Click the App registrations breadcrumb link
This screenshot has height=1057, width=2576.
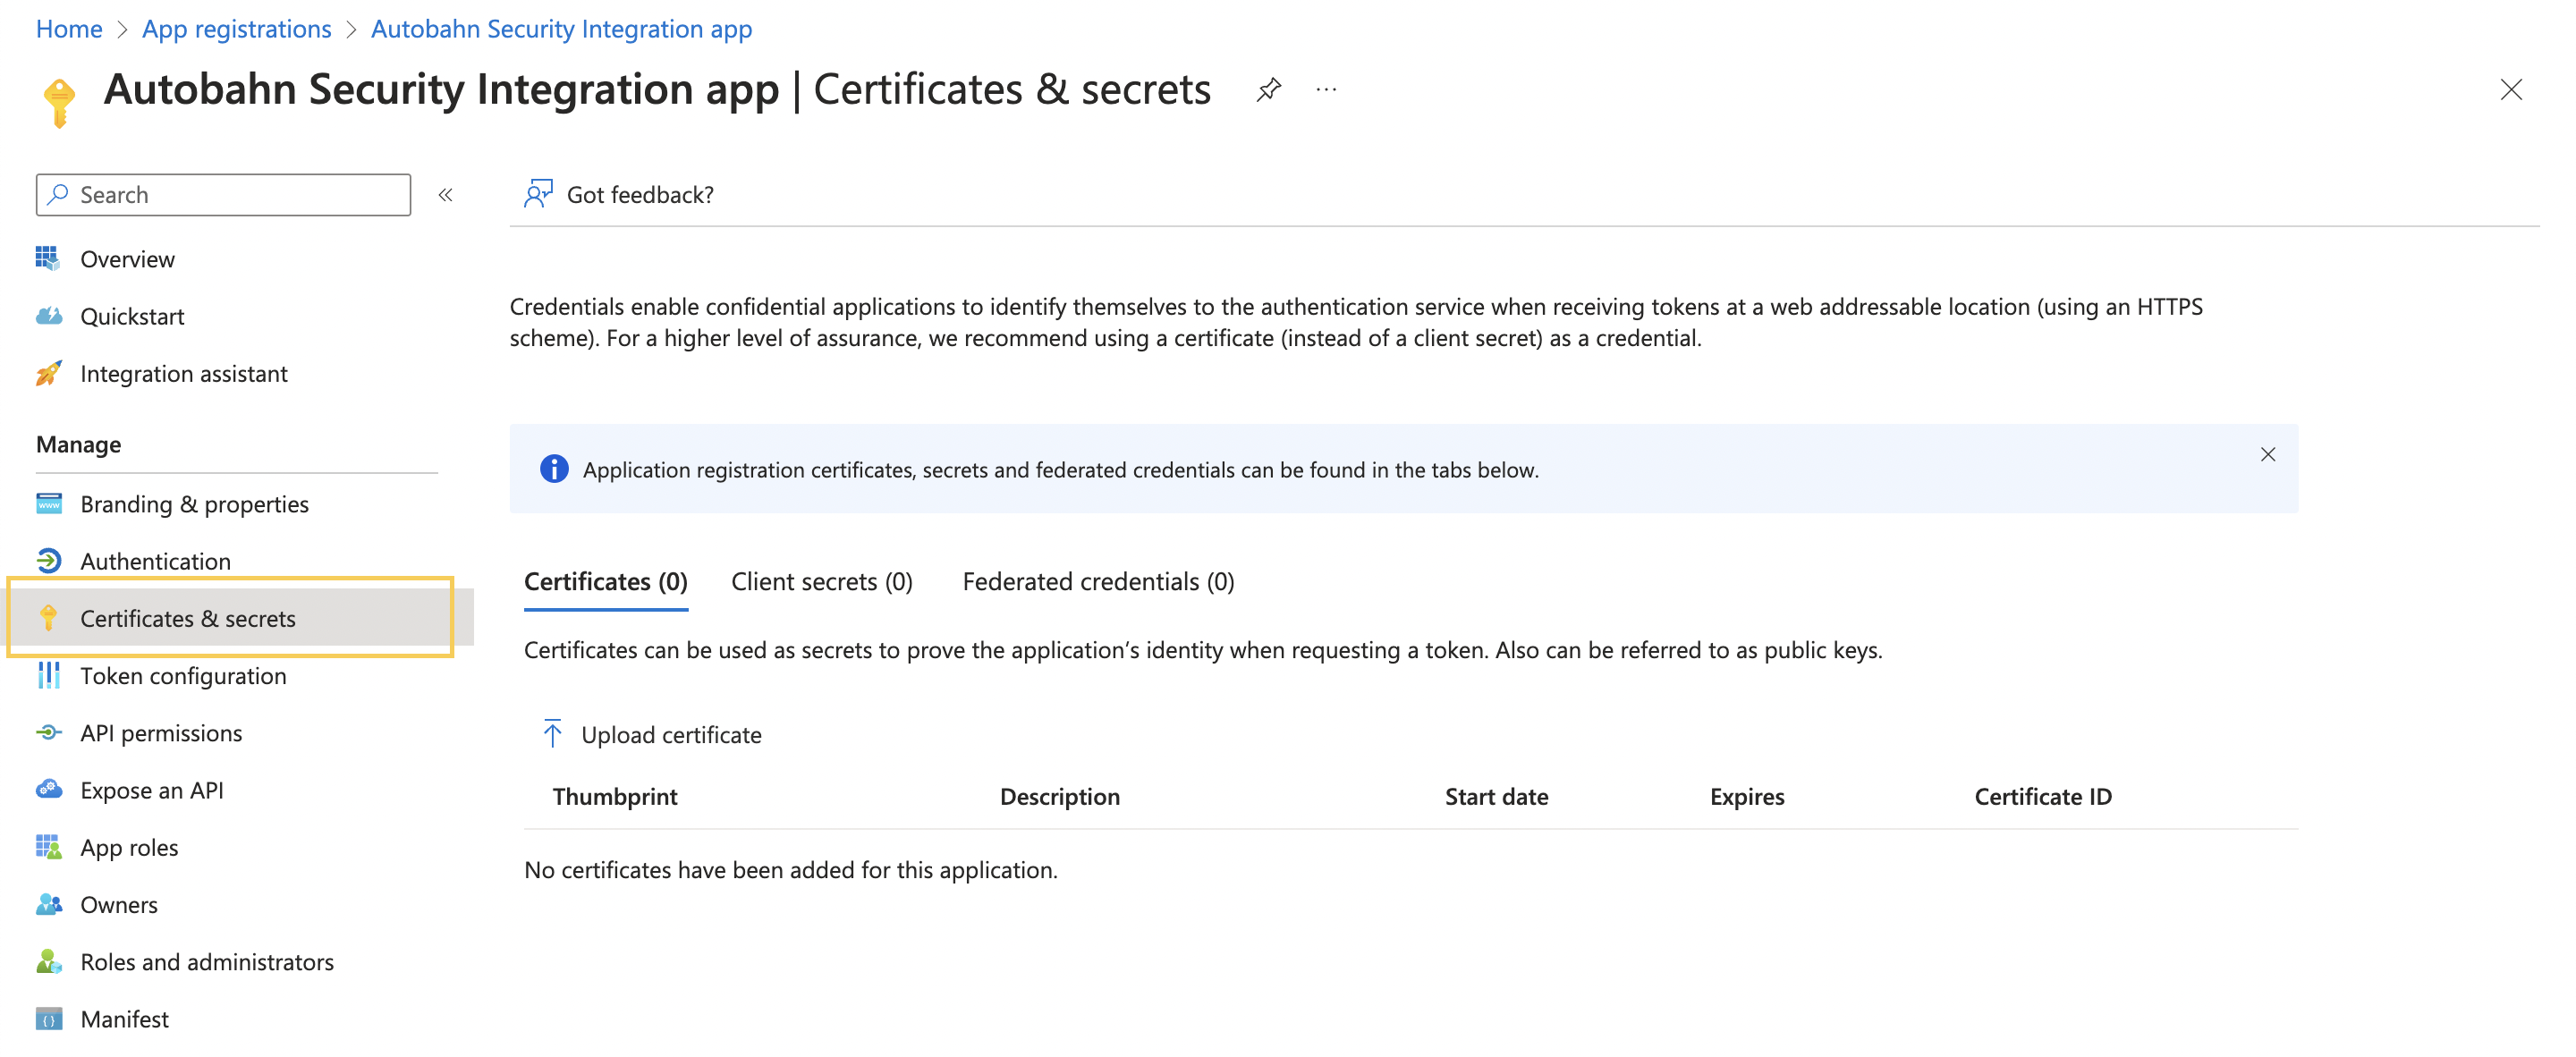click(236, 29)
